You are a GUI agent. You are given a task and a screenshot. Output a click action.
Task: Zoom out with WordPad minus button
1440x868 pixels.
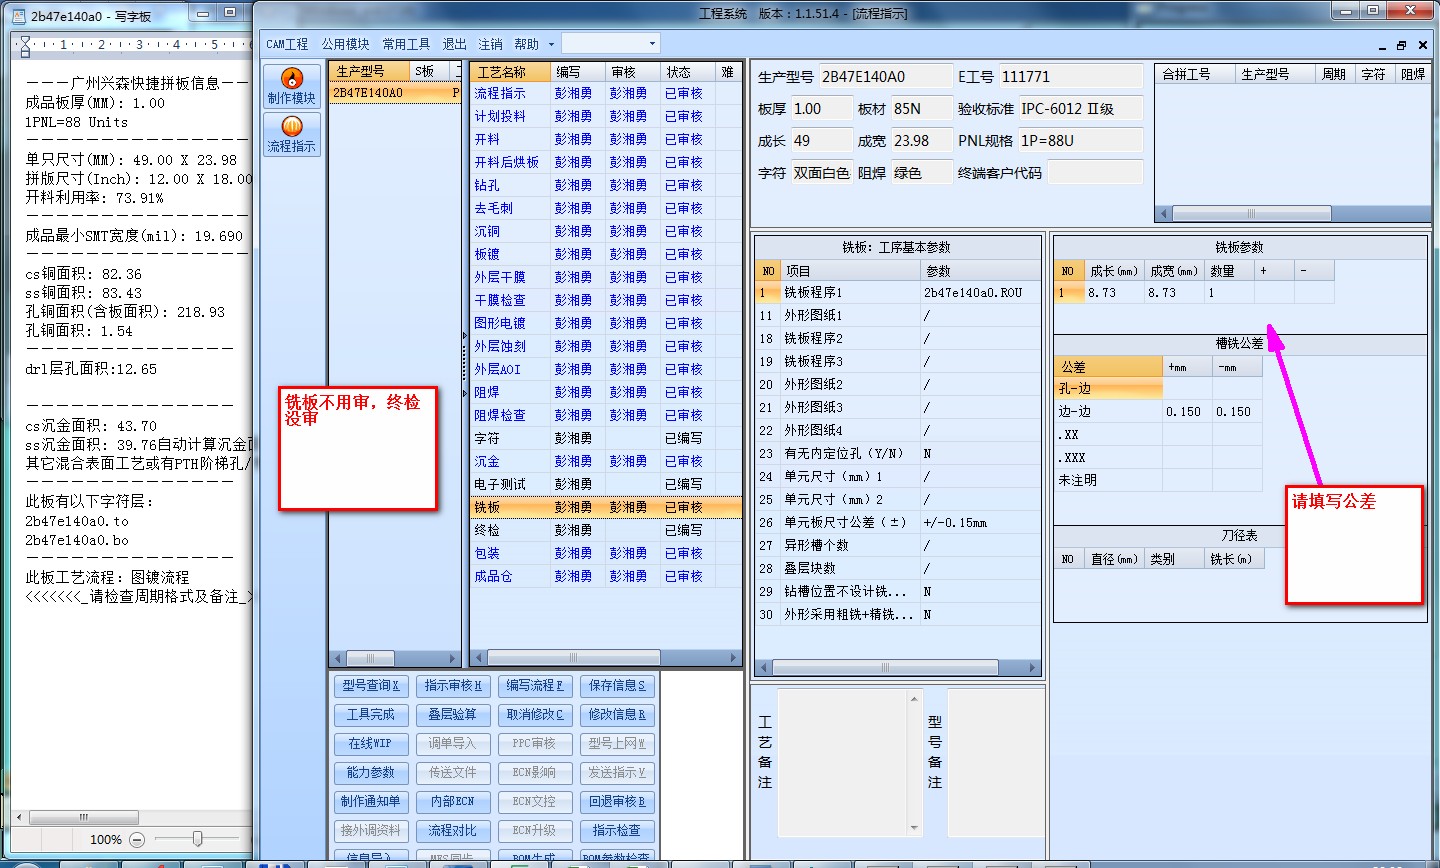coord(137,840)
